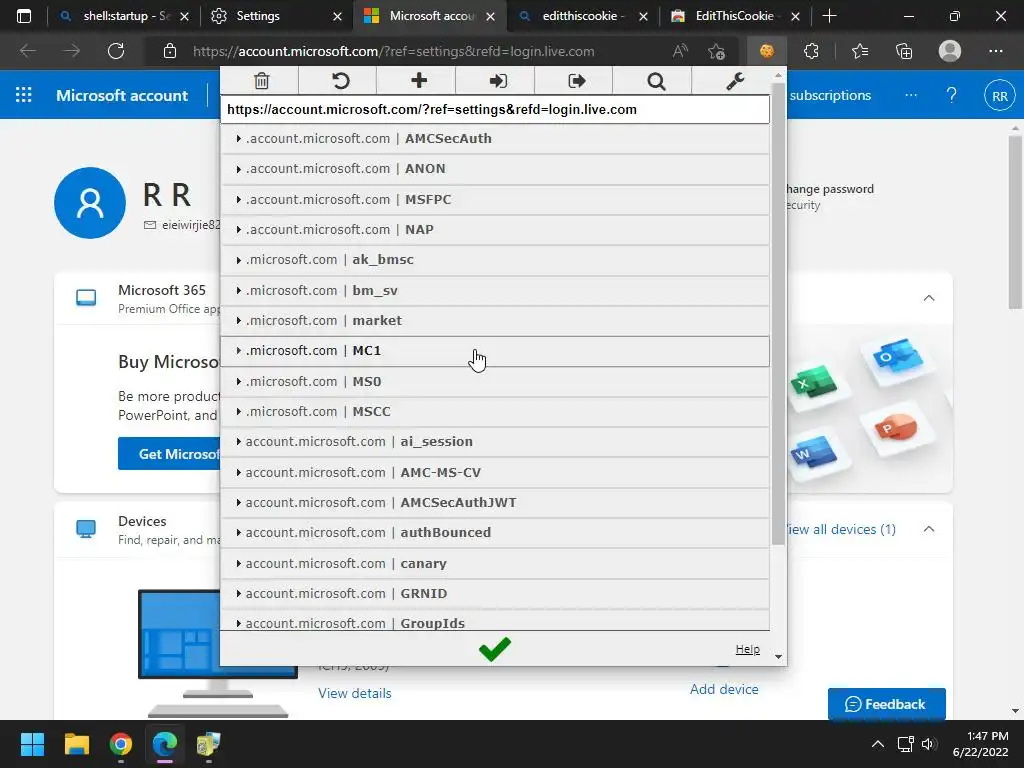
Task: Open Google Chrome from the taskbar
Action: (121, 744)
